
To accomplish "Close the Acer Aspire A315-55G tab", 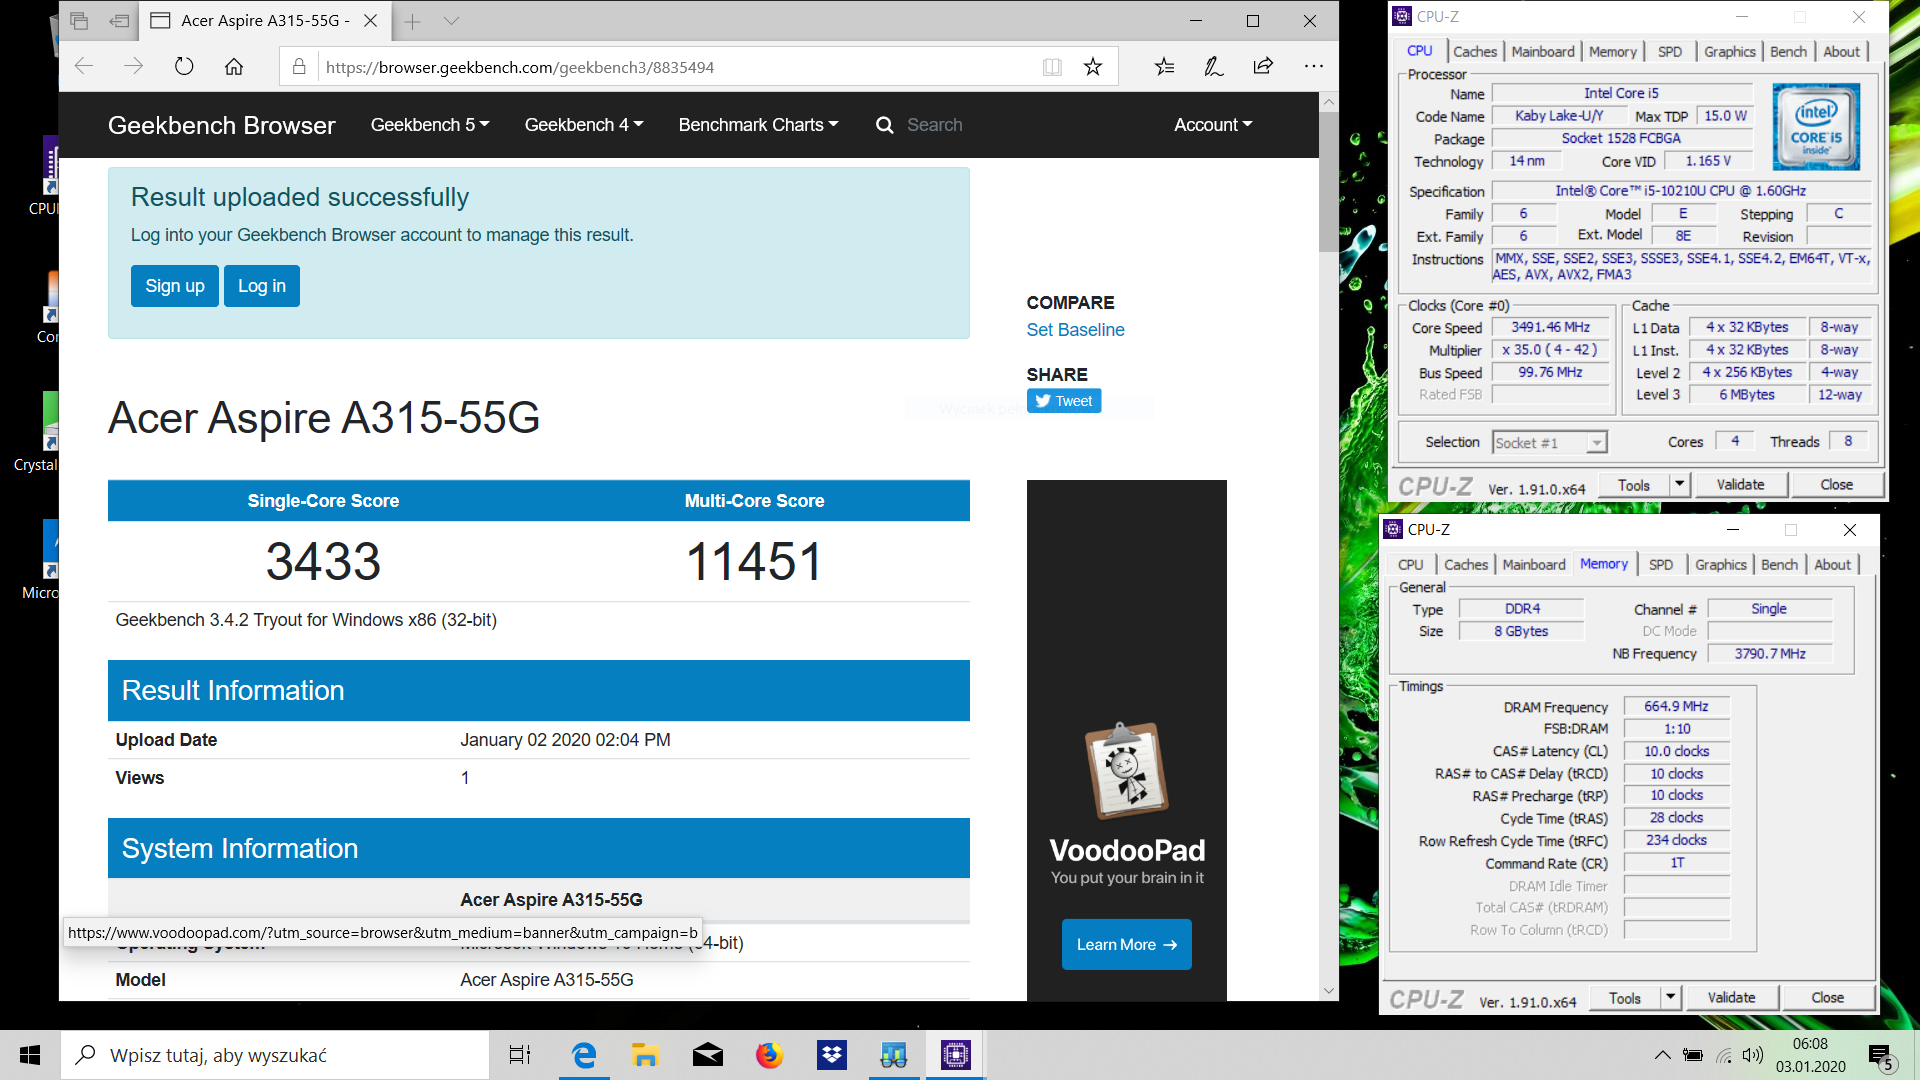I will [x=370, y=21].
